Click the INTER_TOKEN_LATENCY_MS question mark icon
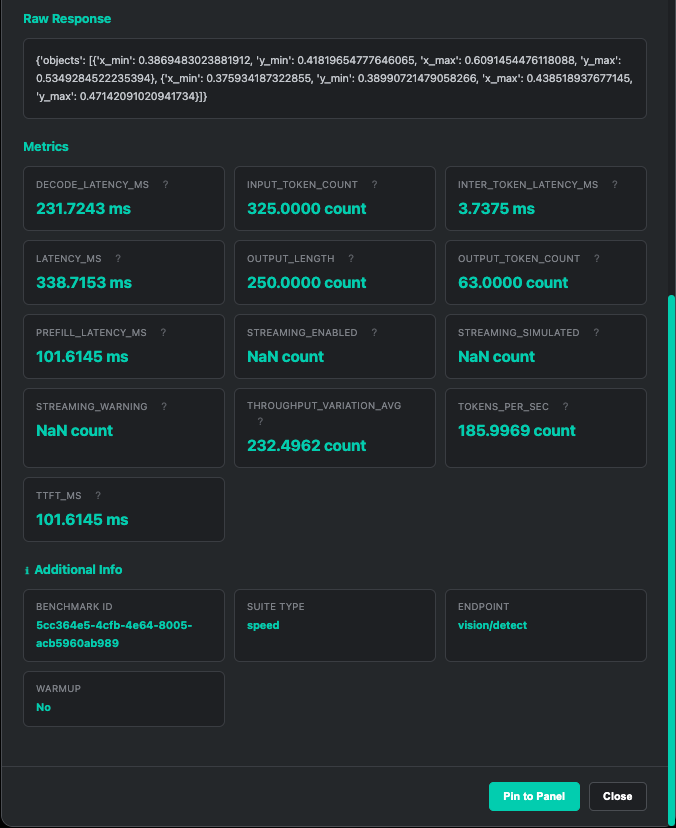This screenshot has width=676, height=828. tap(614, 185)
